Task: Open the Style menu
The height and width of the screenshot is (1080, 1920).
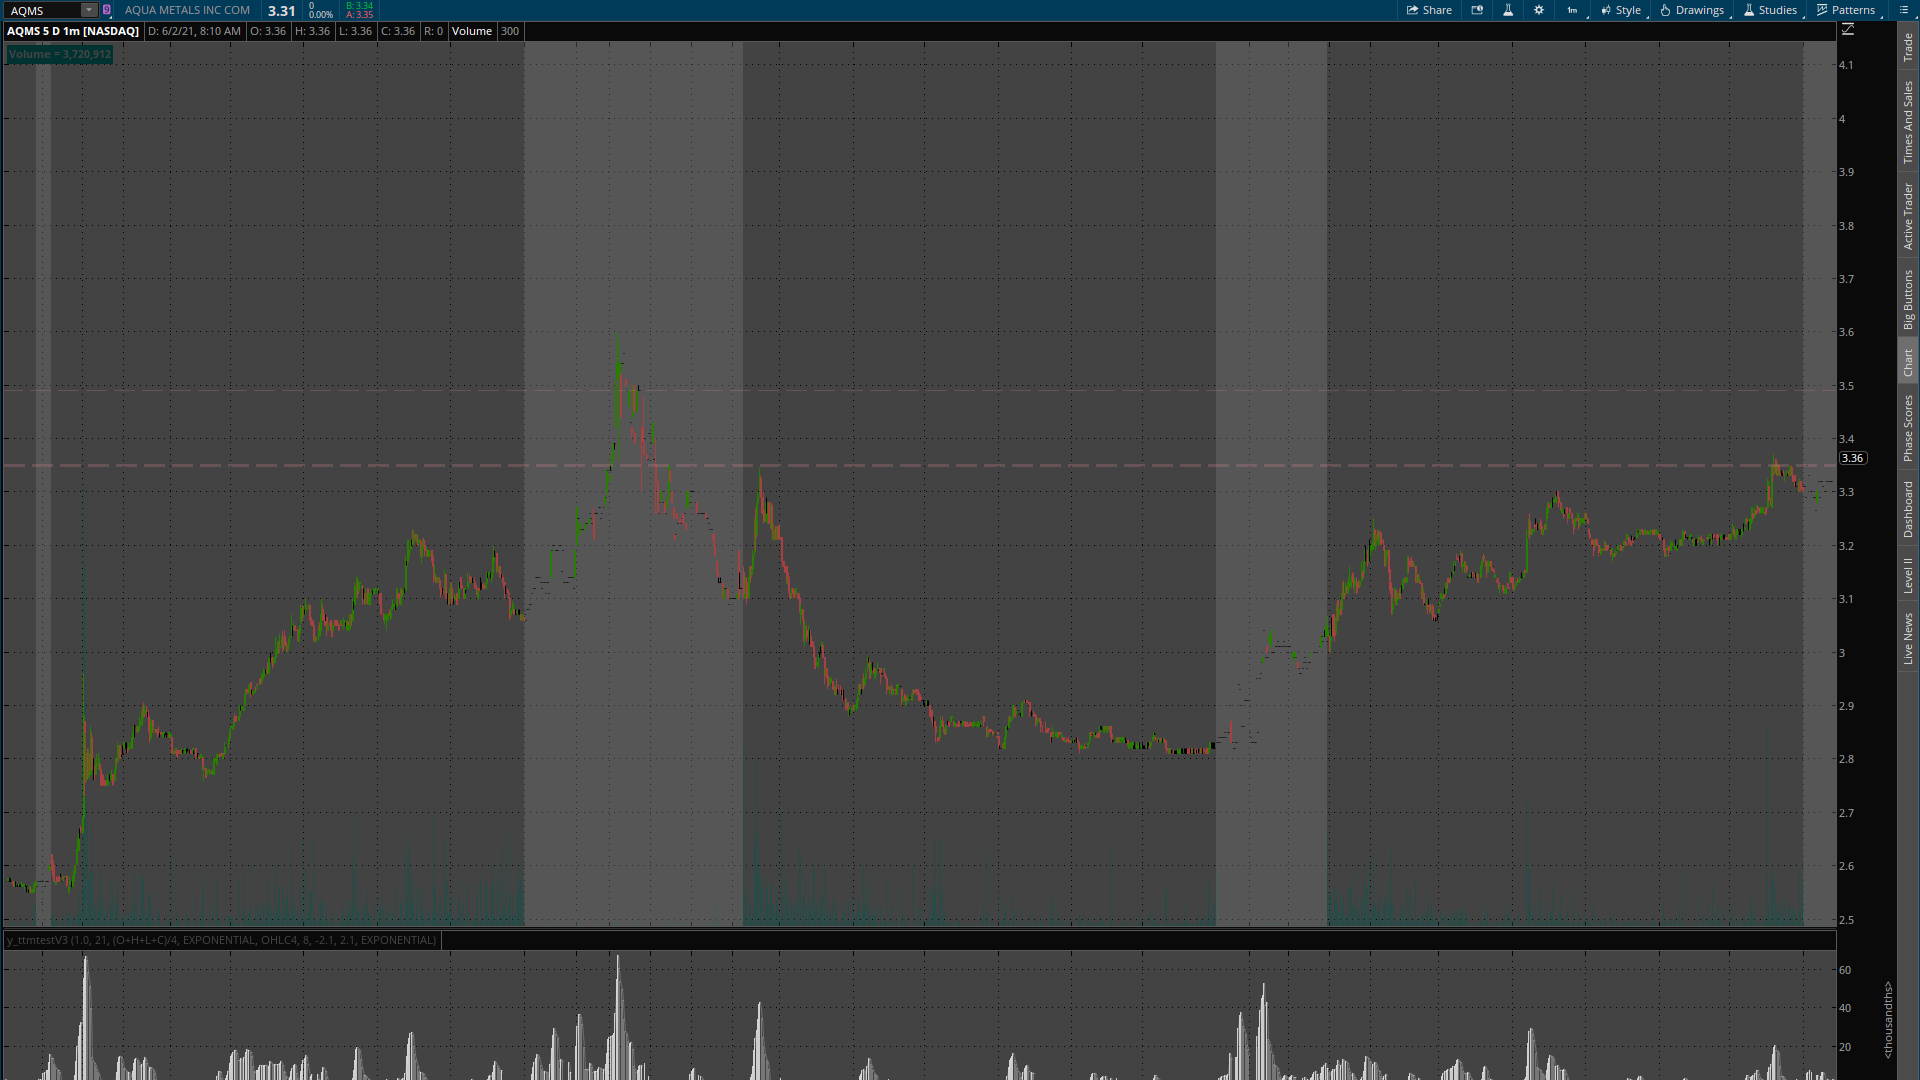Action: (1621, 10)
